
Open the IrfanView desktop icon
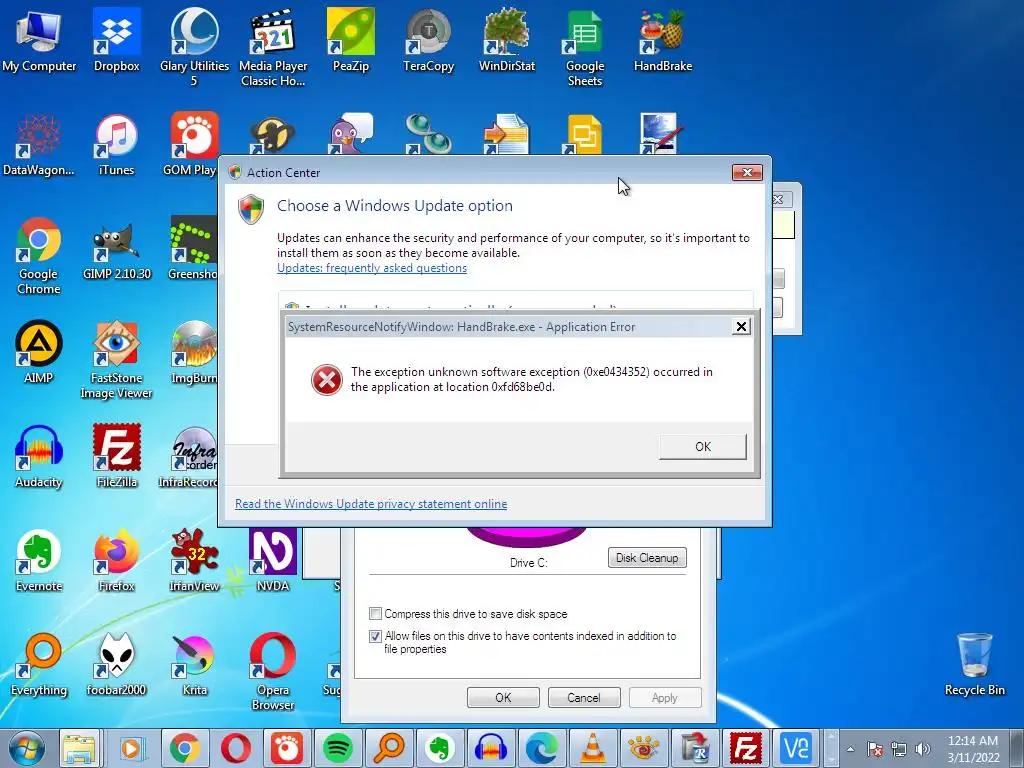pyautogui.click(x=194, y=561)
